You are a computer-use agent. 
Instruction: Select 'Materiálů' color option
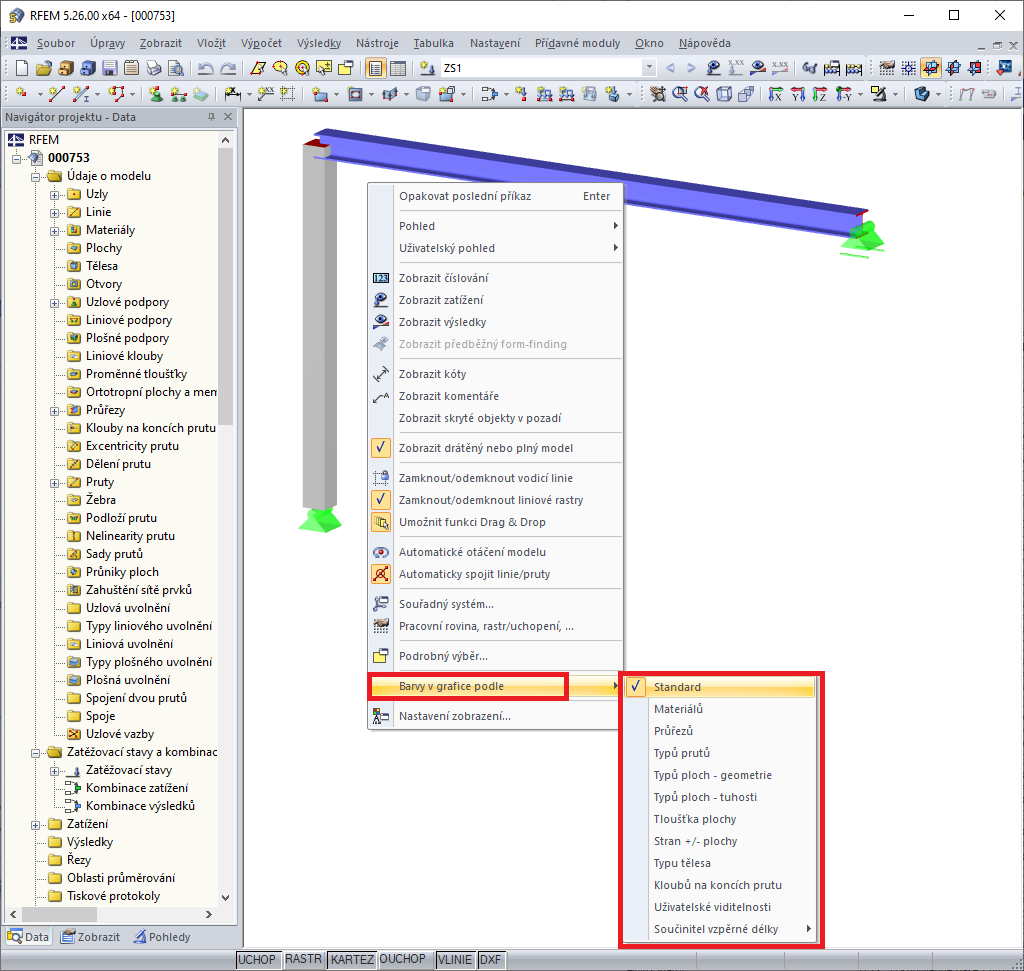point(720,709)
